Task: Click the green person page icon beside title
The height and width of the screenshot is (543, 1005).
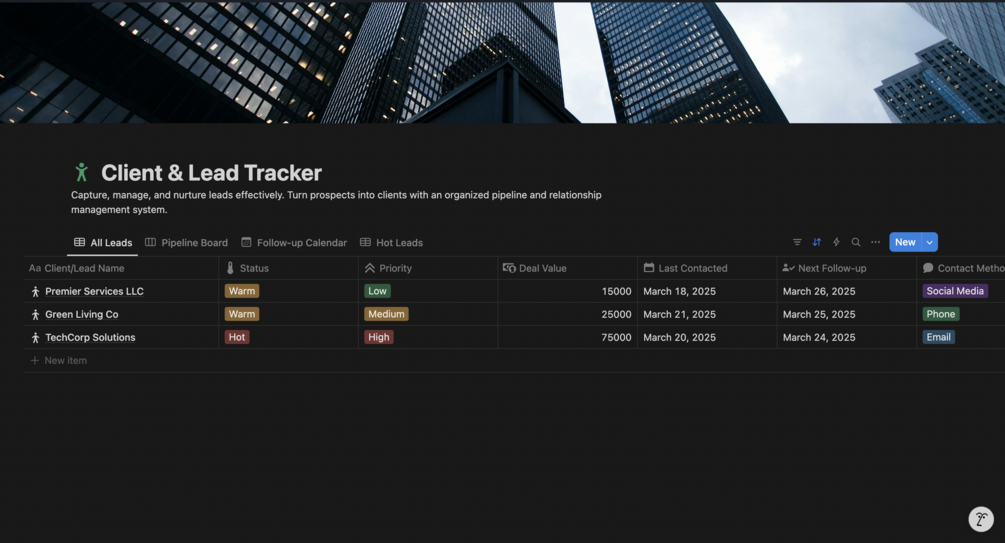Action: (81, 172)
